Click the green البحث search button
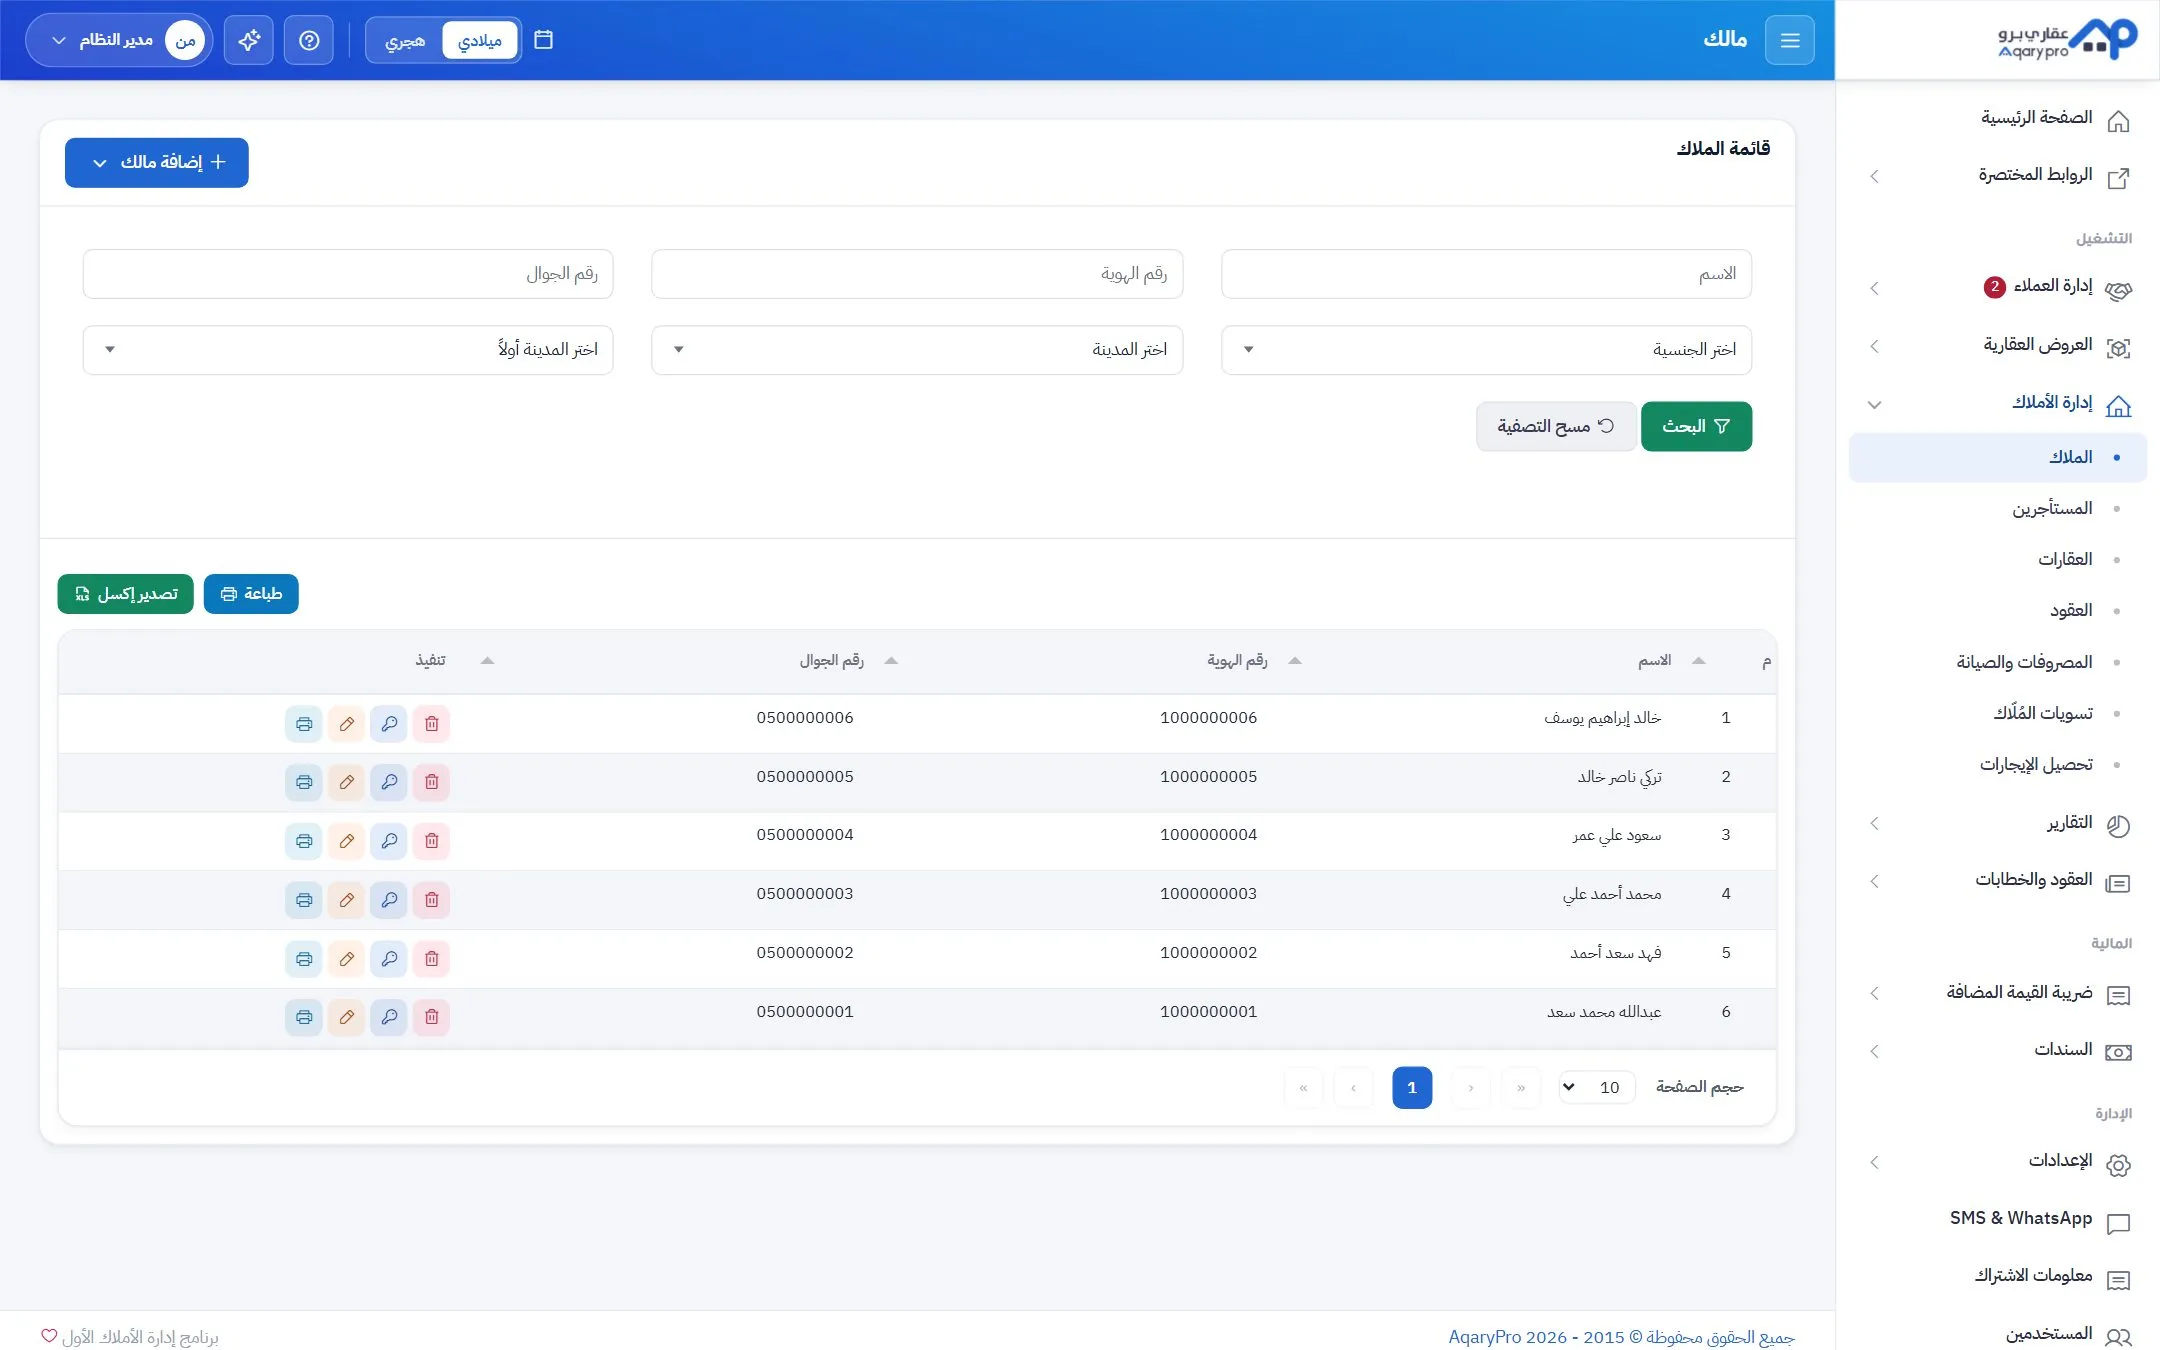Viewport: 2160px width, 1350px height. click(x=1696, y=427)
